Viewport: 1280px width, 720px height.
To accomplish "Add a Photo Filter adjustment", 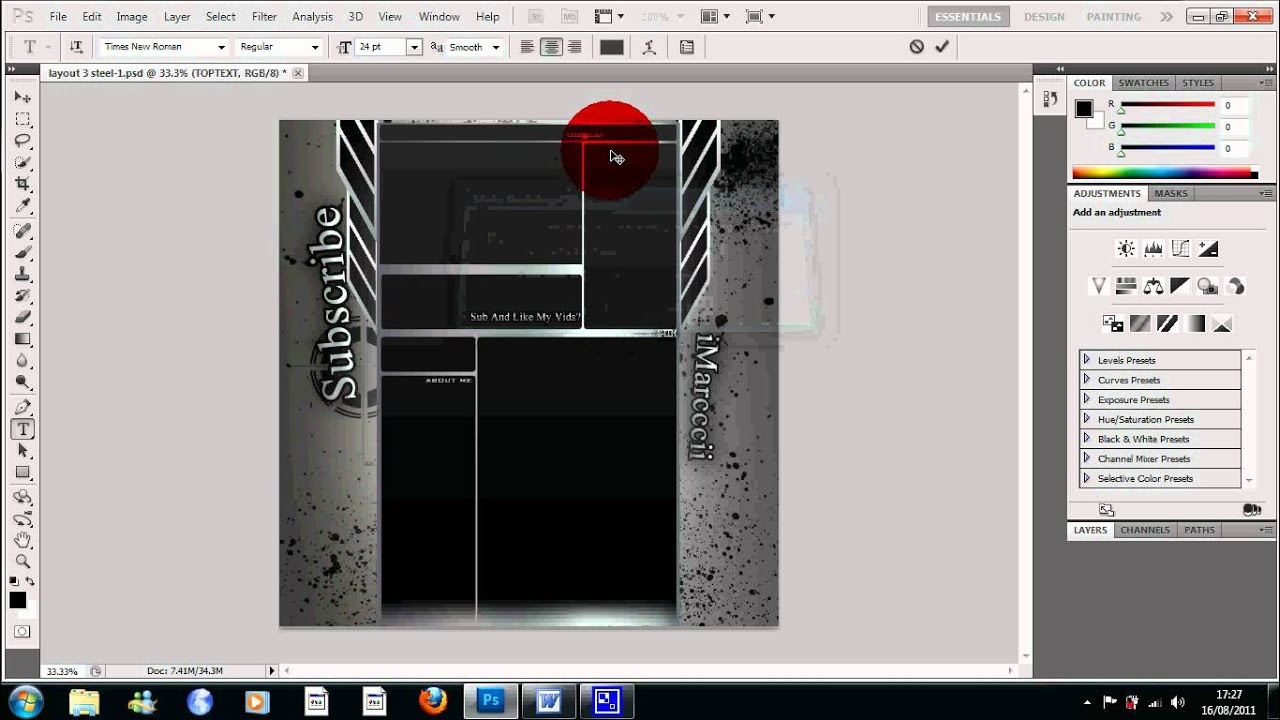I will [x=1207, y=287].
